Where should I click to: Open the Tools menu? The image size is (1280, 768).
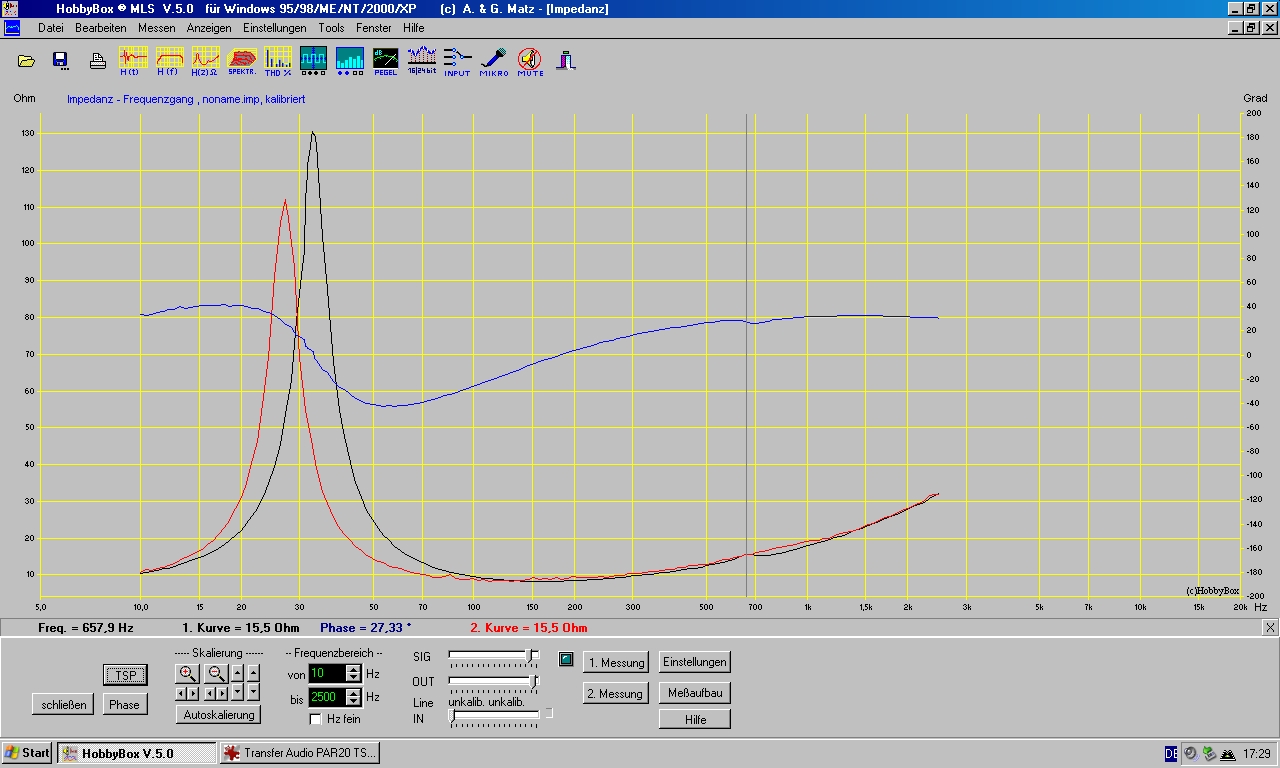pos(331,28)
